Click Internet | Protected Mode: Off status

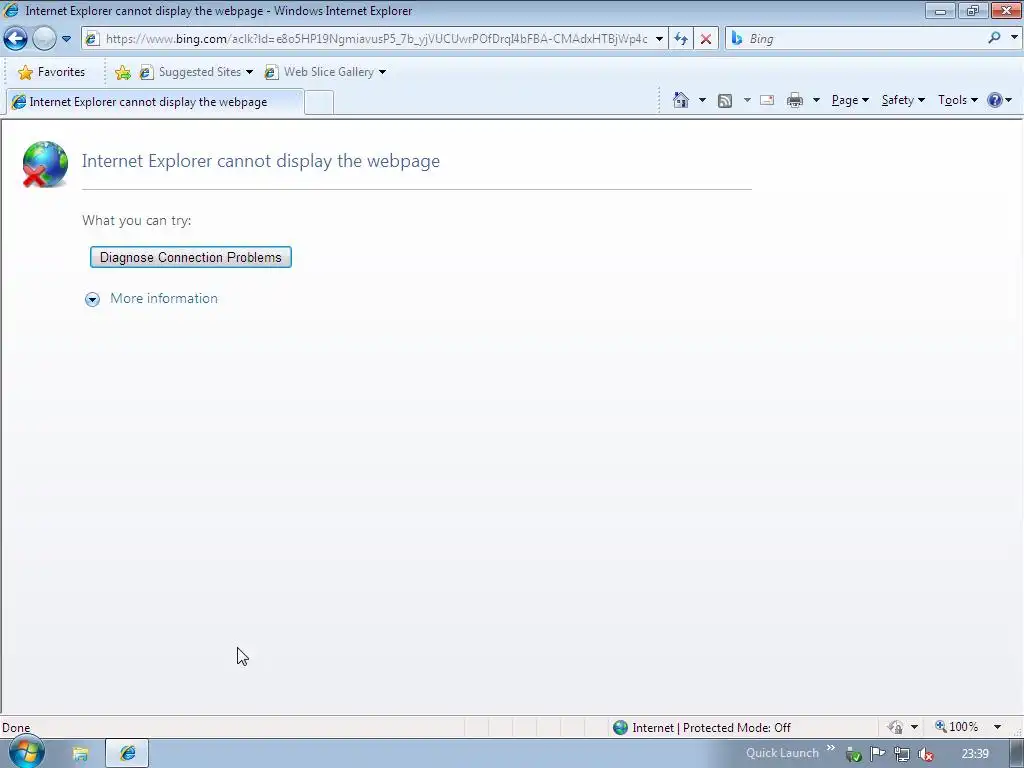(x=711, y=728)
